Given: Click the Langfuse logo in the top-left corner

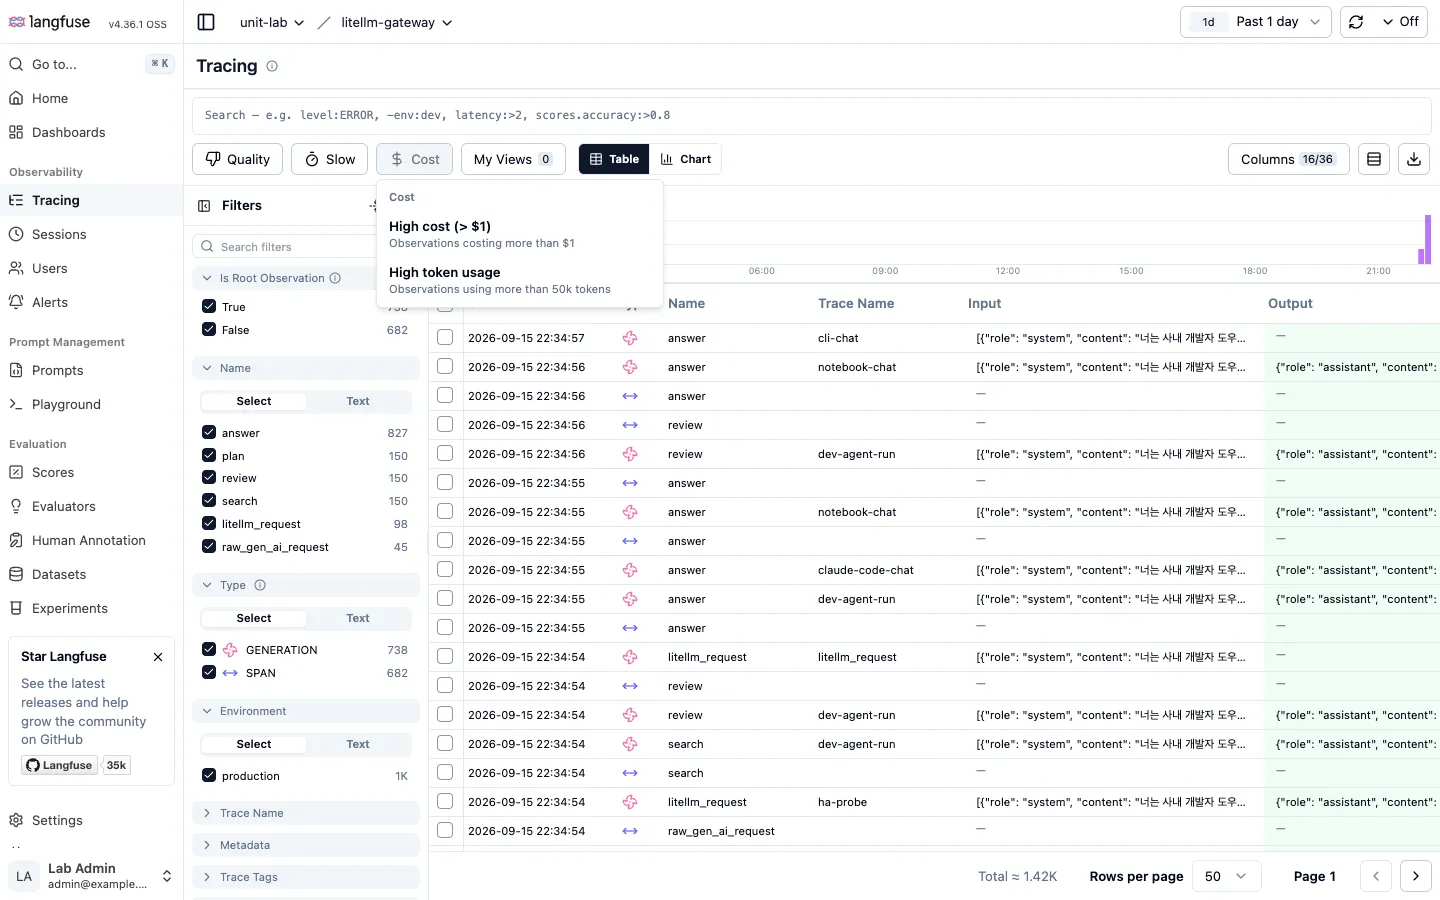Looking at the screenshot, I should pyautogui.click(x=49, y=22).
